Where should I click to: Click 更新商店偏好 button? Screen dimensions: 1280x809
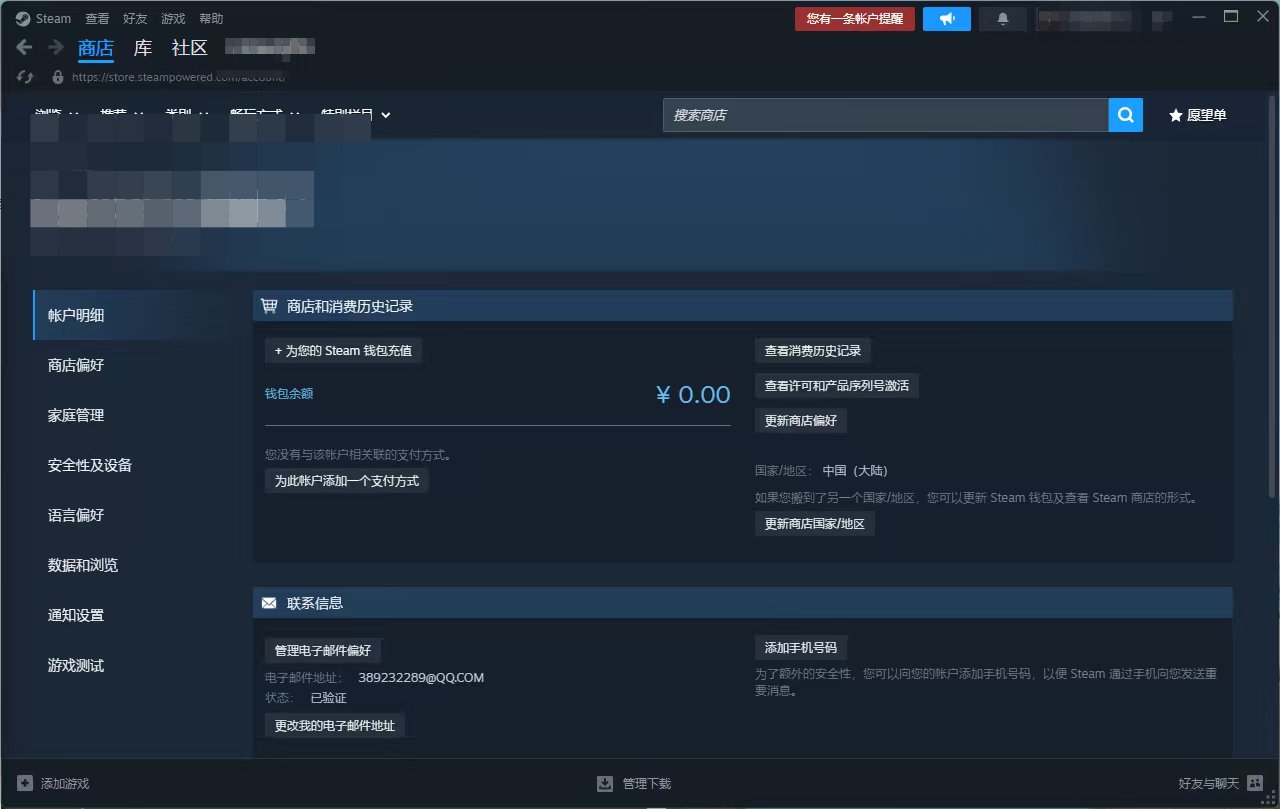(x=801, y=421)
